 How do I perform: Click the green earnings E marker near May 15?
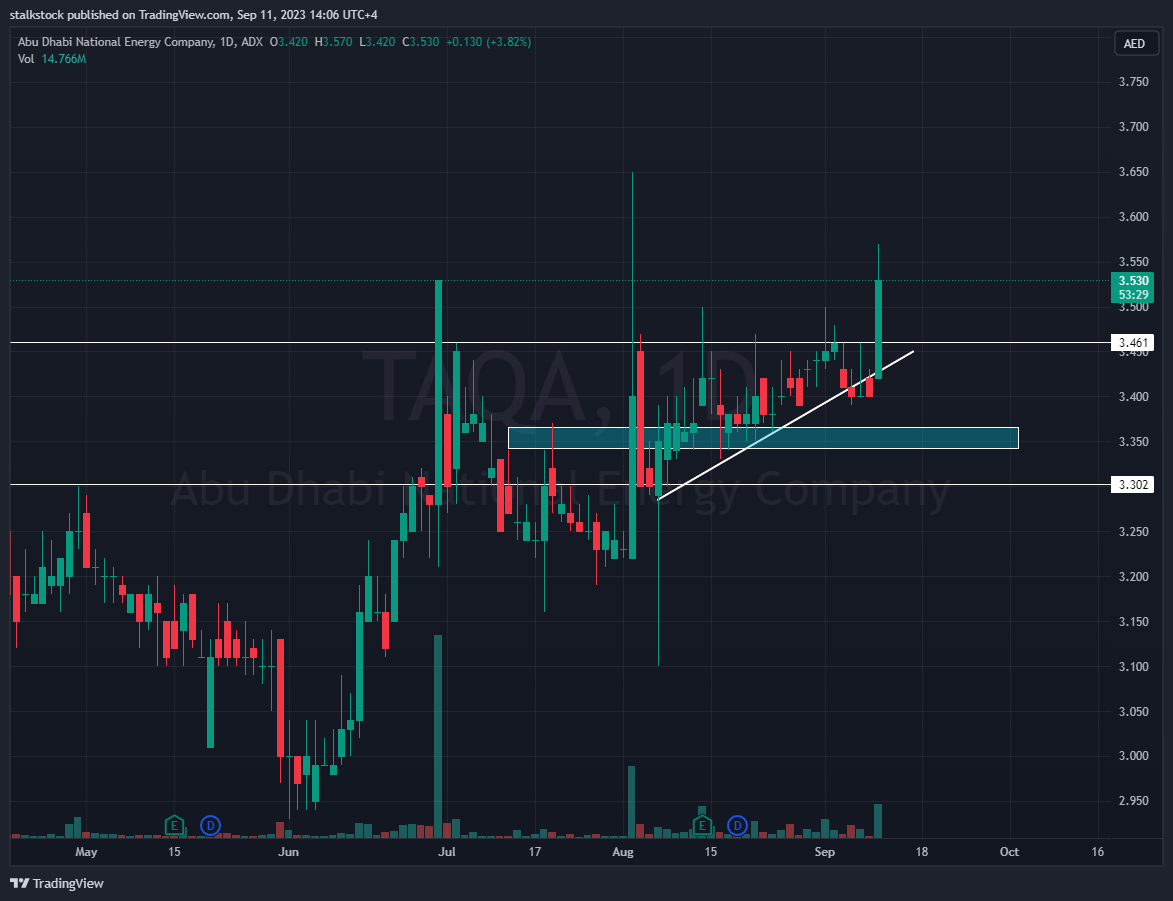[x=174, y=826]
